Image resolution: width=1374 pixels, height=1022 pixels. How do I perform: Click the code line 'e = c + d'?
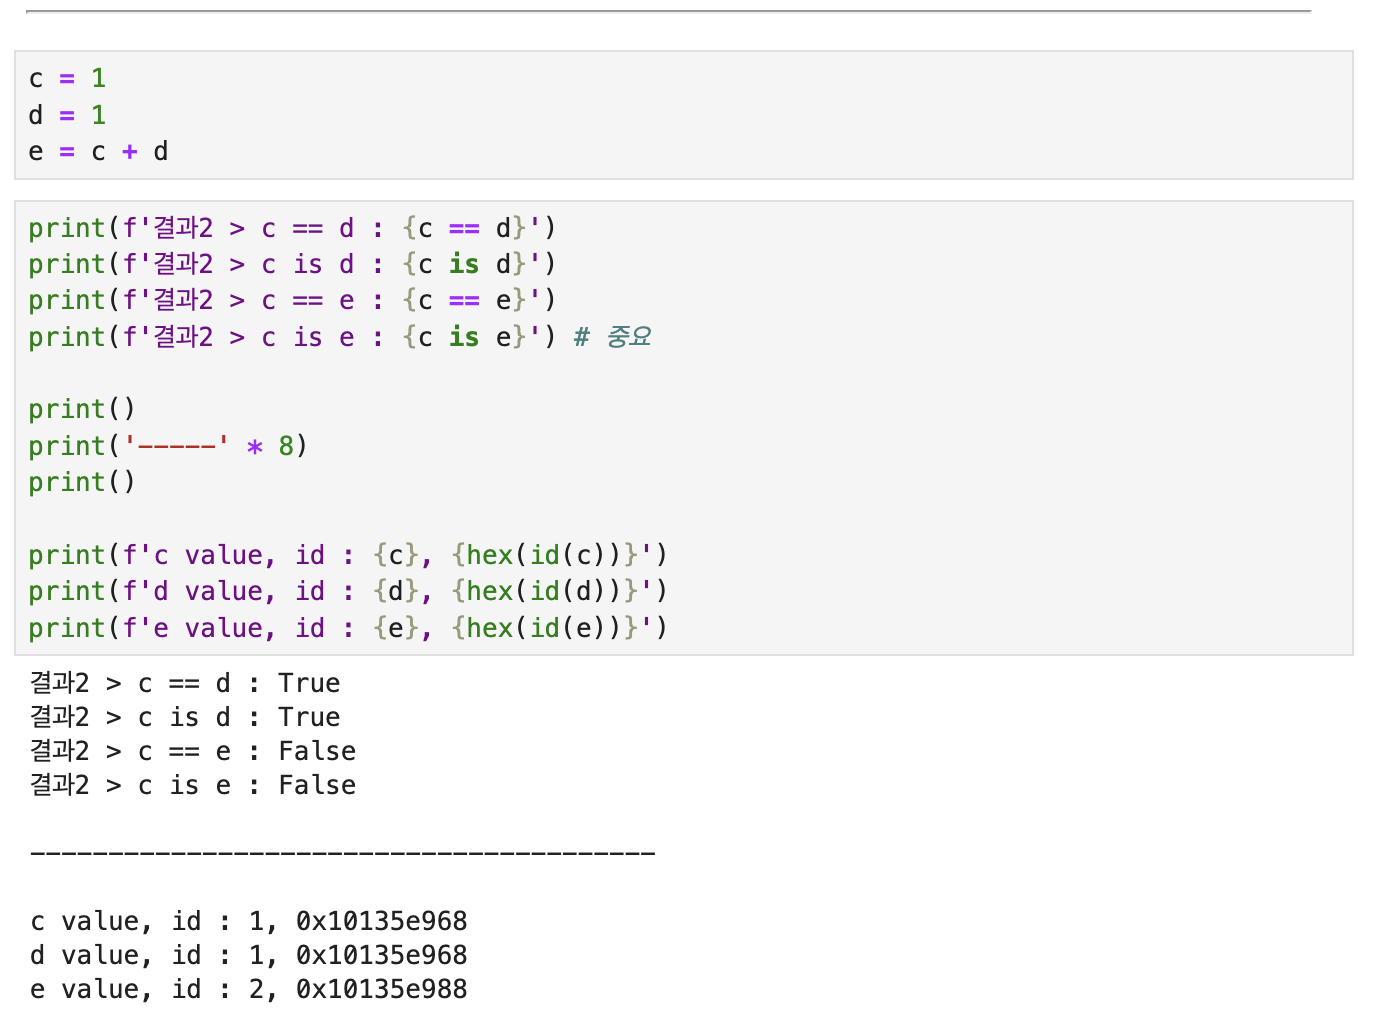[98, 151]
